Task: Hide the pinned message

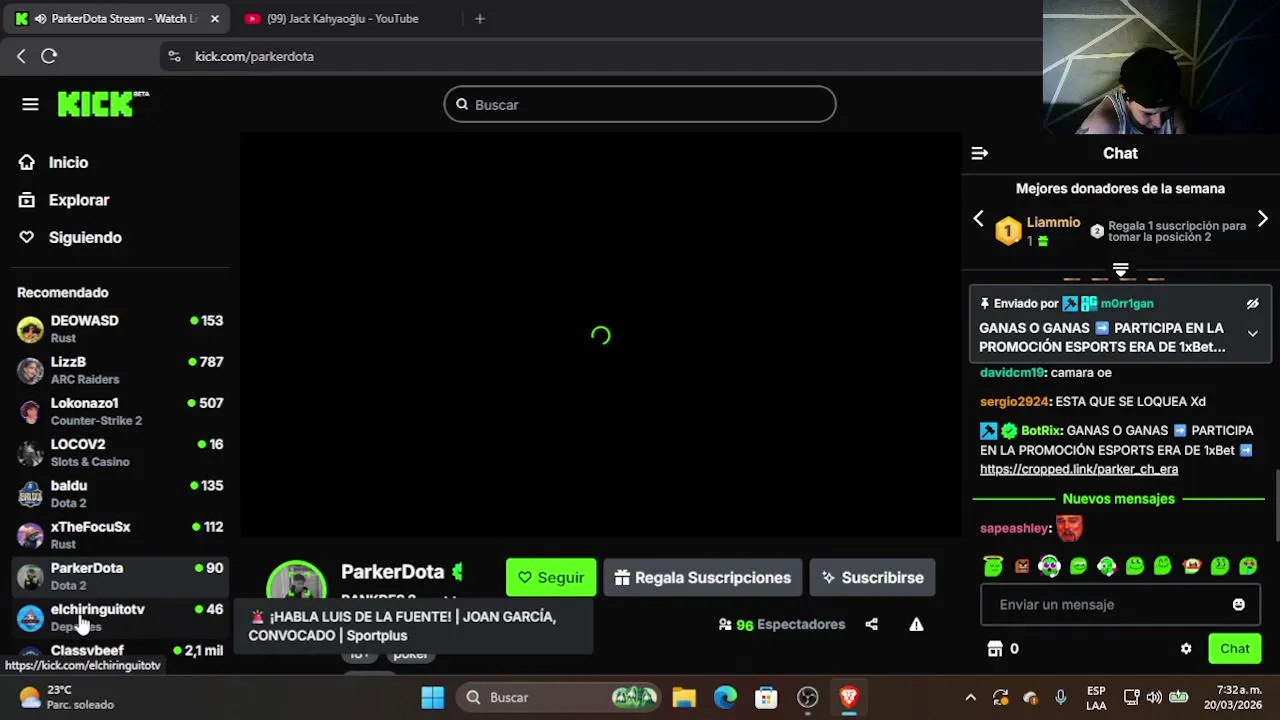Action: [x=1252, y=303]
